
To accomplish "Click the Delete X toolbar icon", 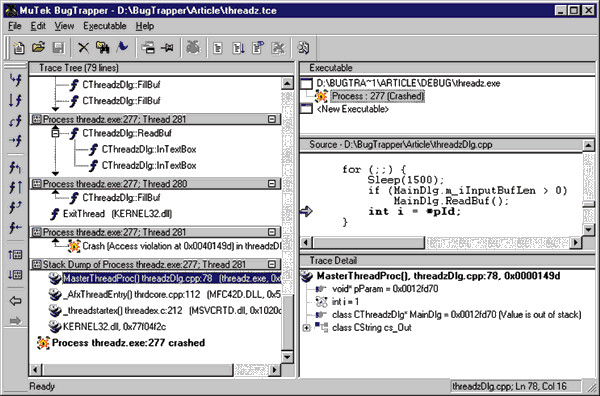I will coord(83,48).
